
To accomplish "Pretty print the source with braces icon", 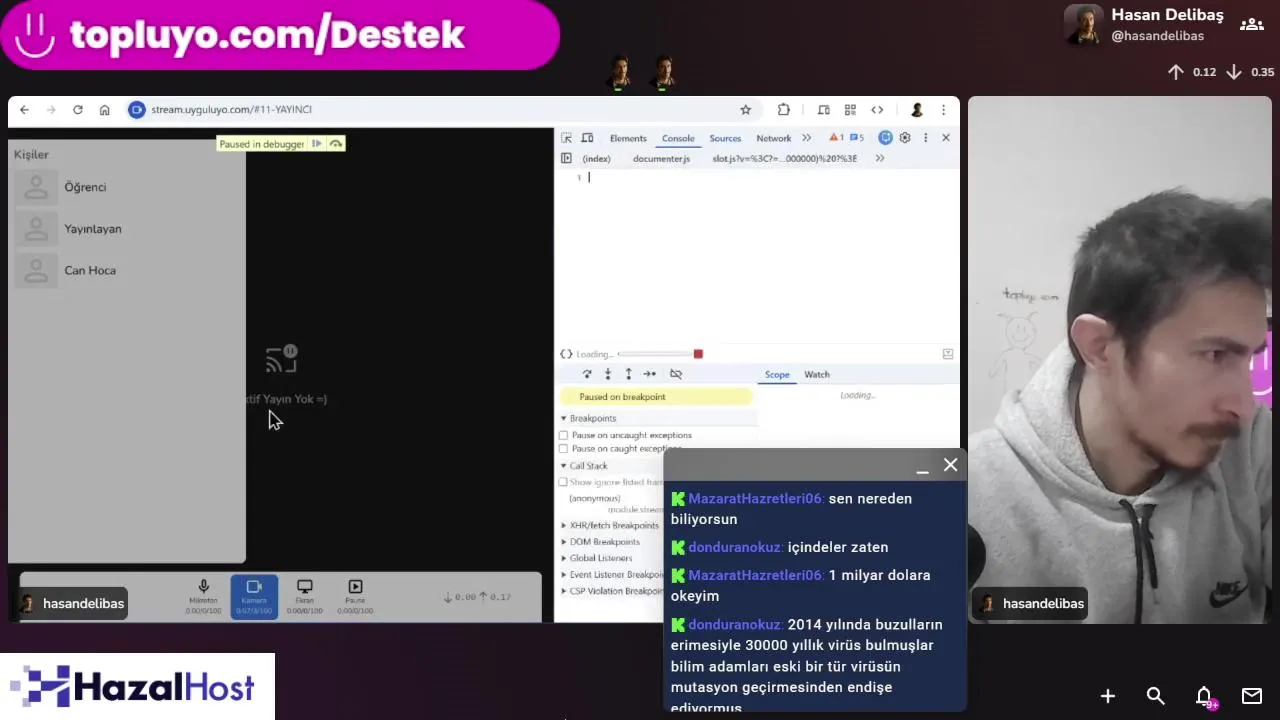I will (566, 354).
